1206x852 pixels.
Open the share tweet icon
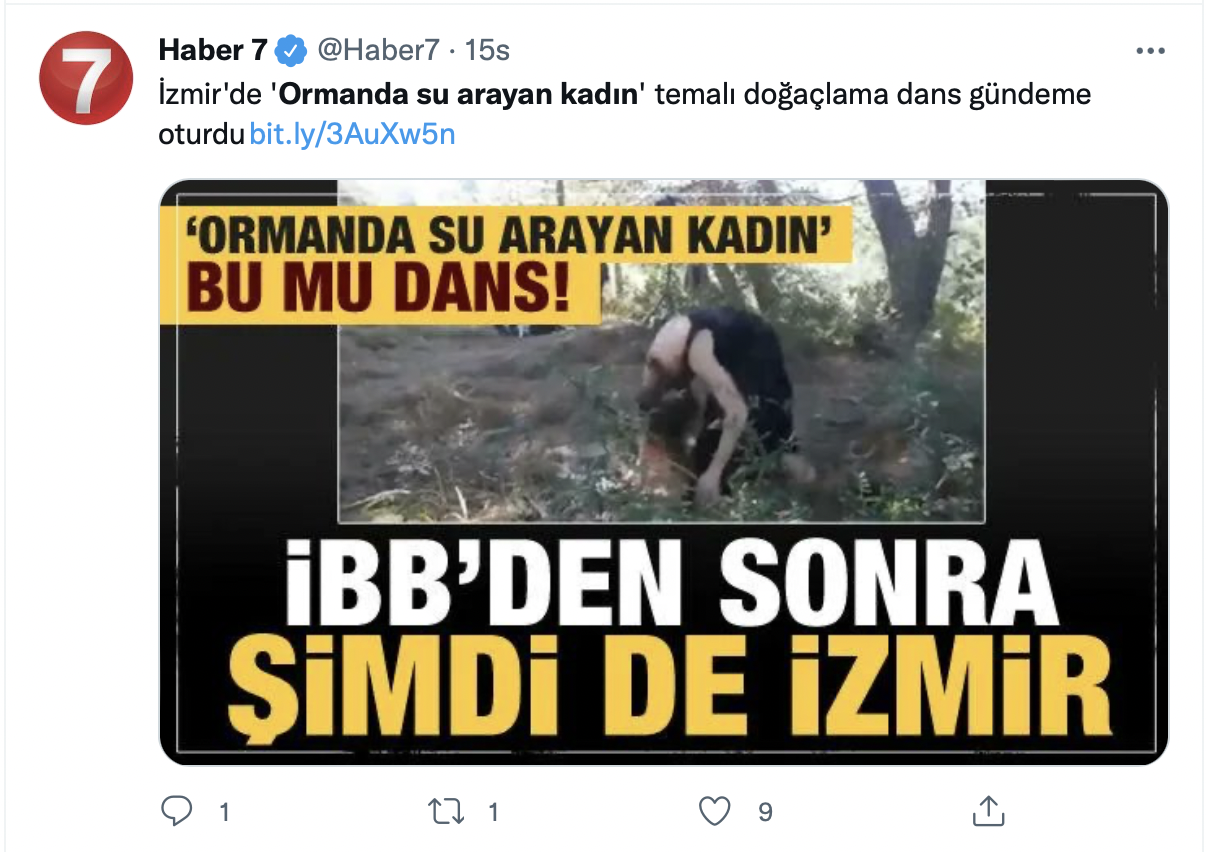987,811
